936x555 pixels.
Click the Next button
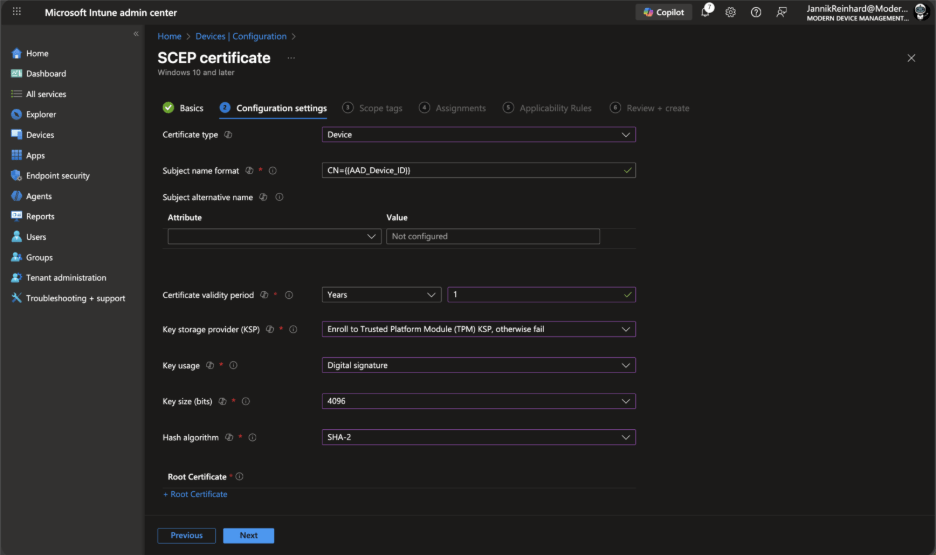tap(248, 535)
